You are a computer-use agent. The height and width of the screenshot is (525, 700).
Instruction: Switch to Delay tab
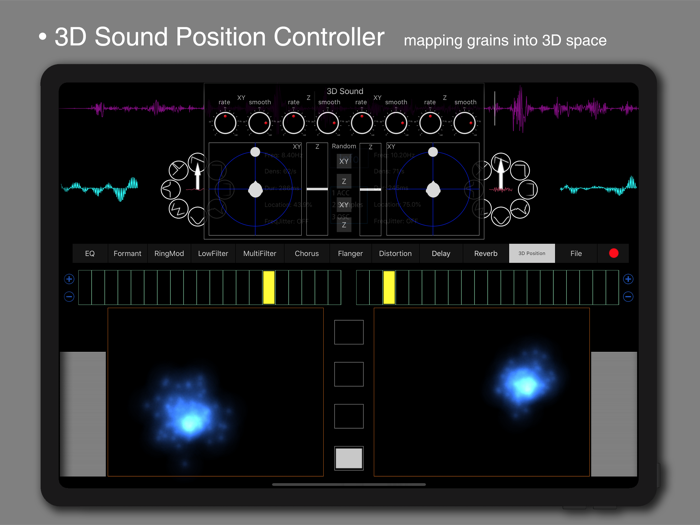click(441, 253)
